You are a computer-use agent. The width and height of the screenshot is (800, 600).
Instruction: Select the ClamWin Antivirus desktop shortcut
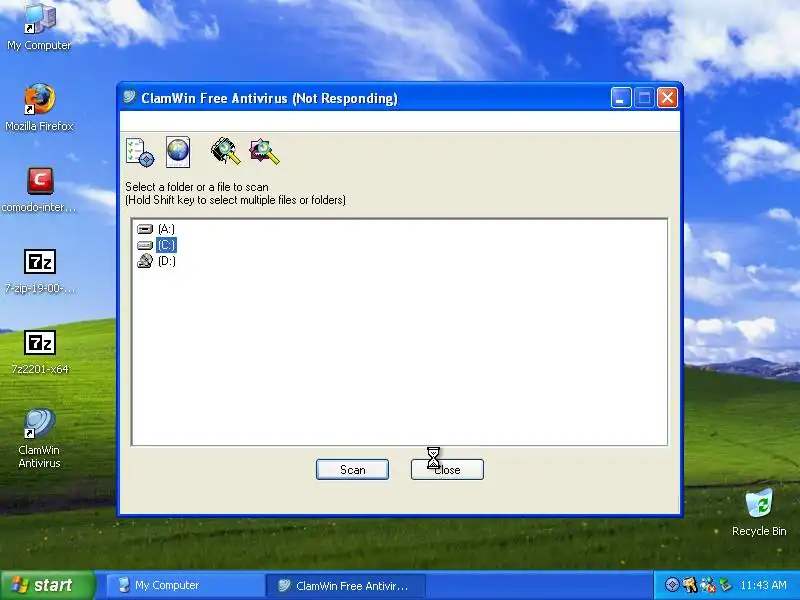pos(39,438)
